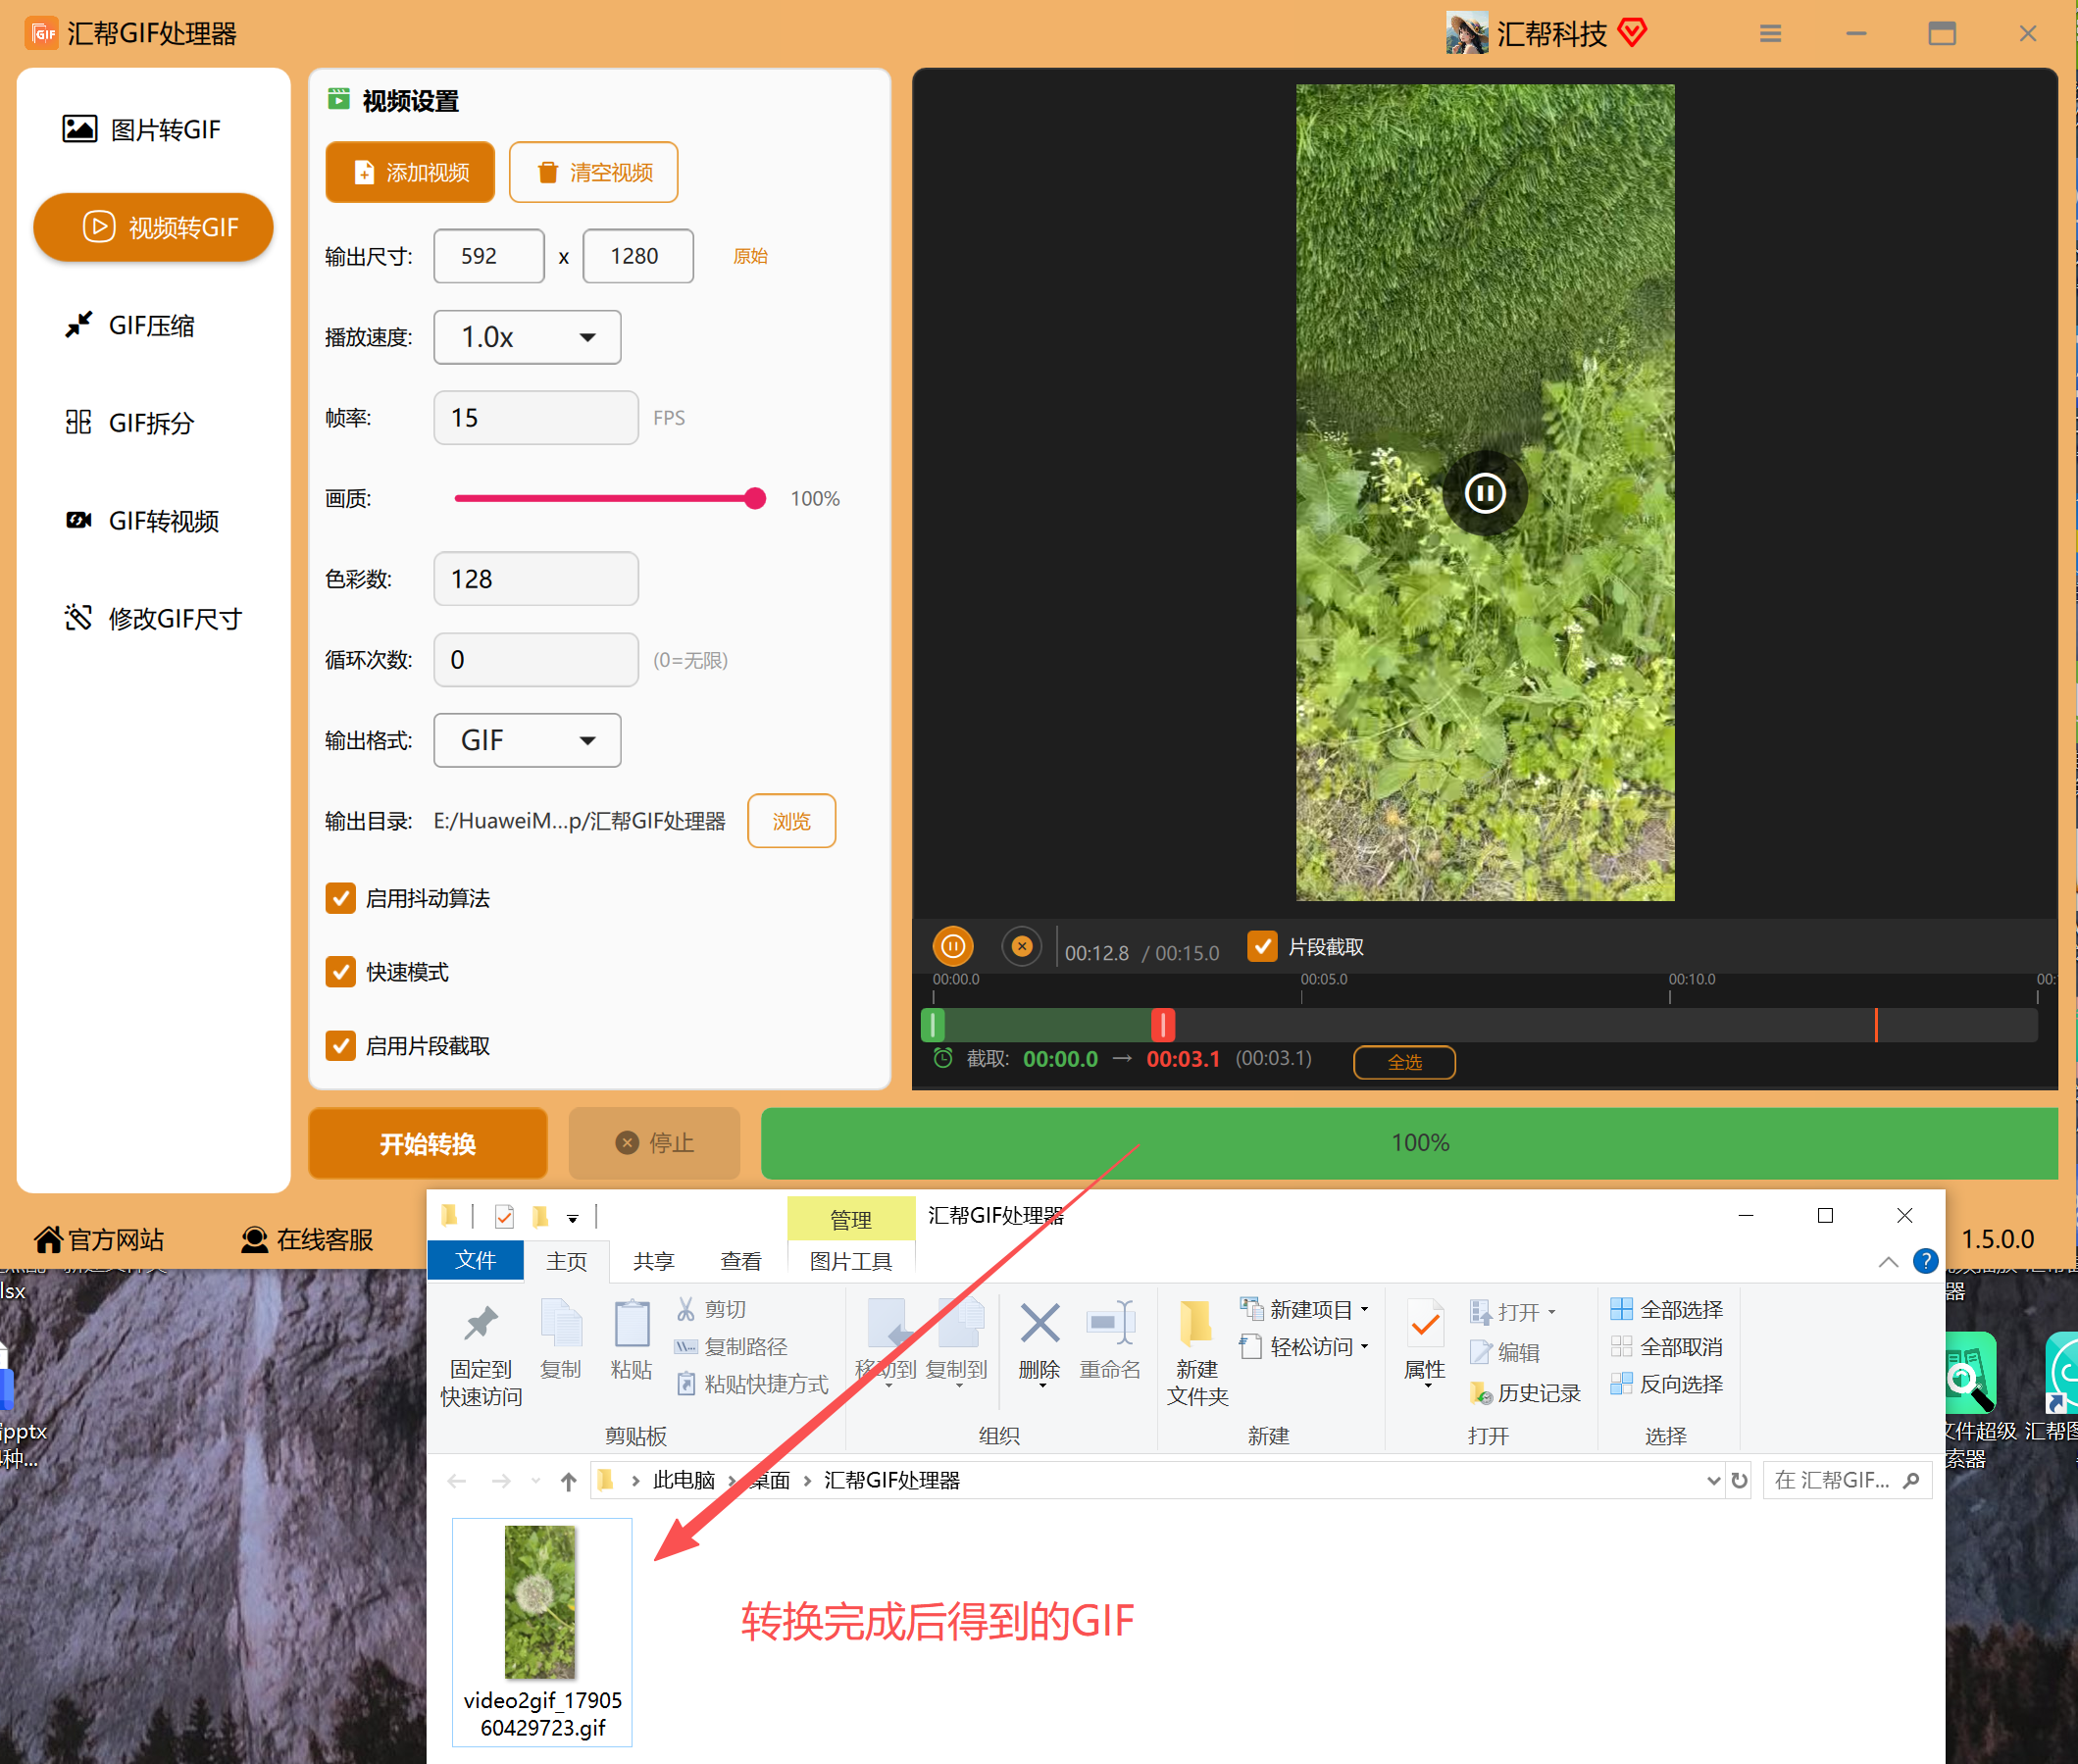Open the 修改GIF尺寸 sidebar tool

pos(153,618)
